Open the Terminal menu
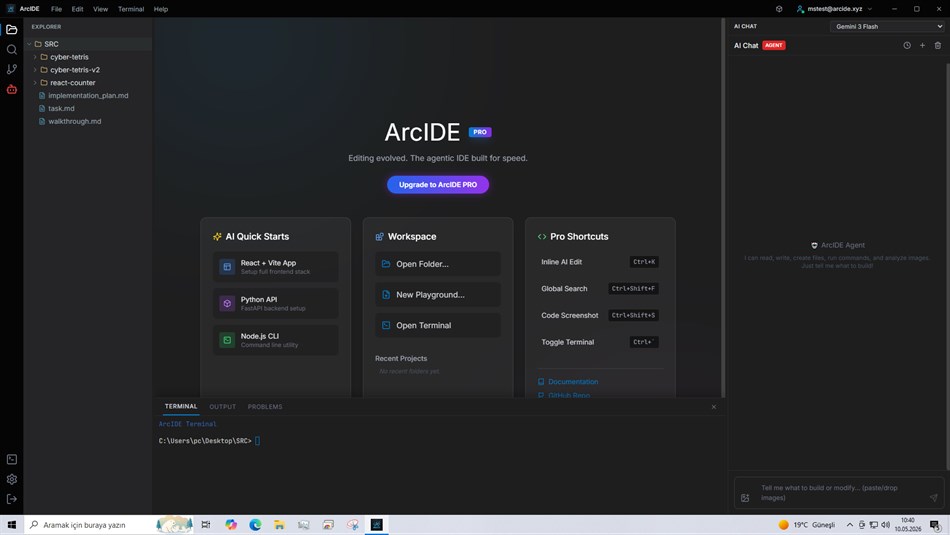The image size is (950, 535). [x=131, y=9]
